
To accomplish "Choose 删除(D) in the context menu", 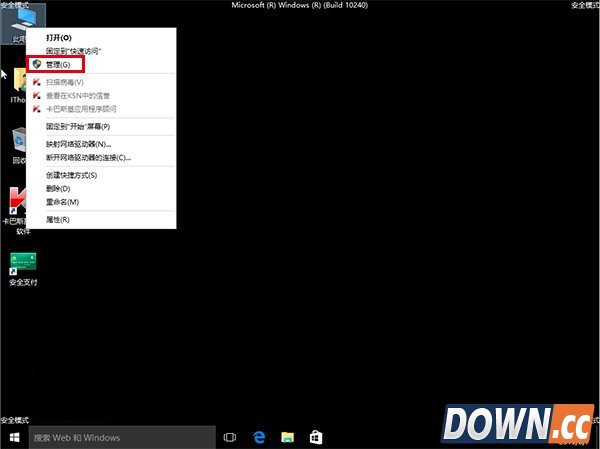I will coord(58,188).
